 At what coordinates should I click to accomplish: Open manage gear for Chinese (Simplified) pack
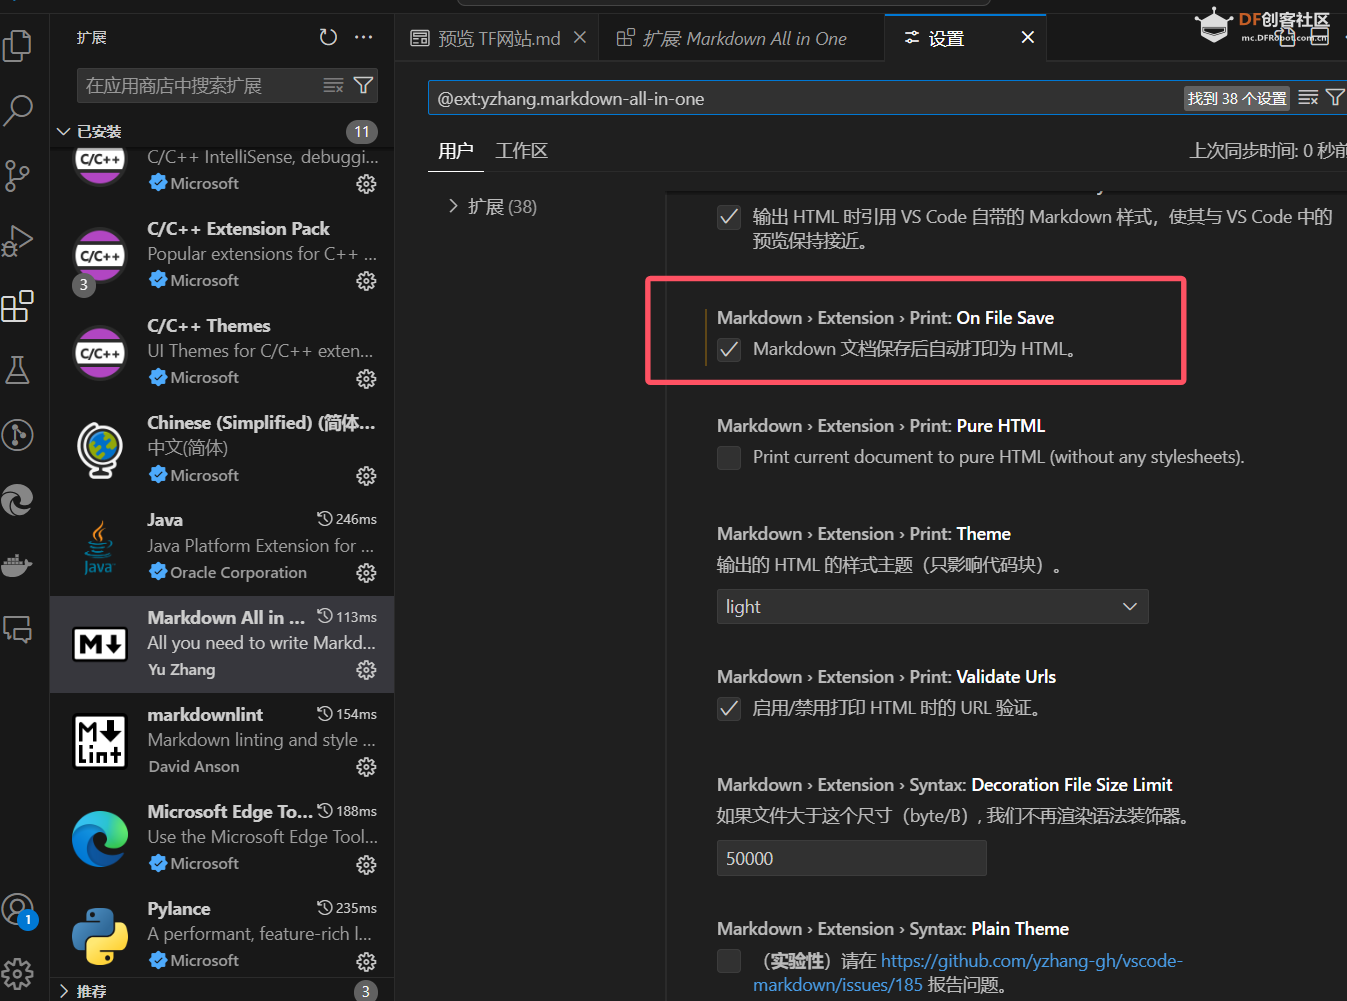[366, 475]
